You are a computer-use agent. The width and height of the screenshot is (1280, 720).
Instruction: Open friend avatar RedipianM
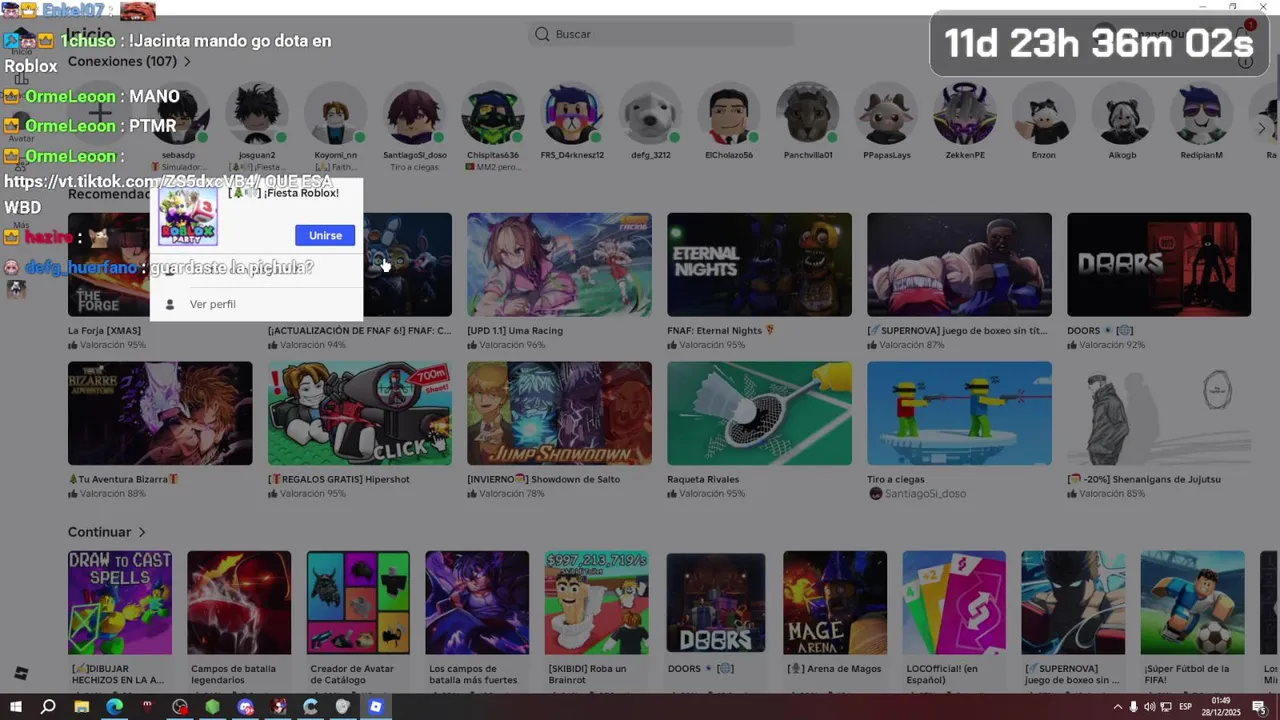click(x=1201, y=114)
